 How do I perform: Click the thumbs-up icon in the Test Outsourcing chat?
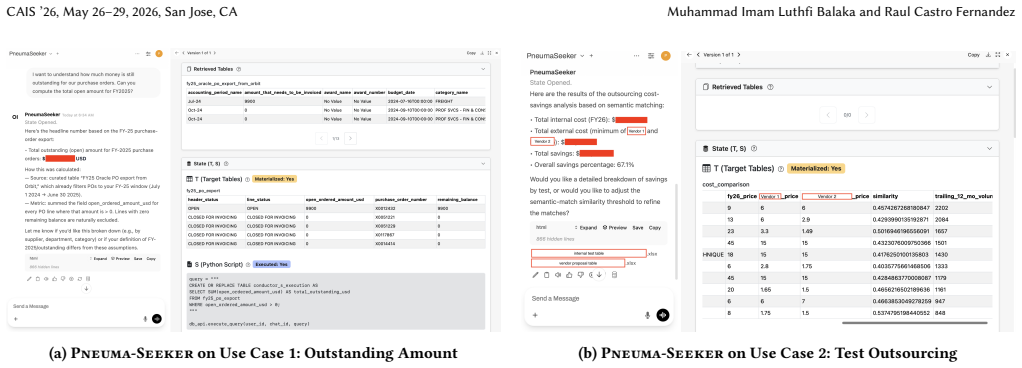(568, 274)
